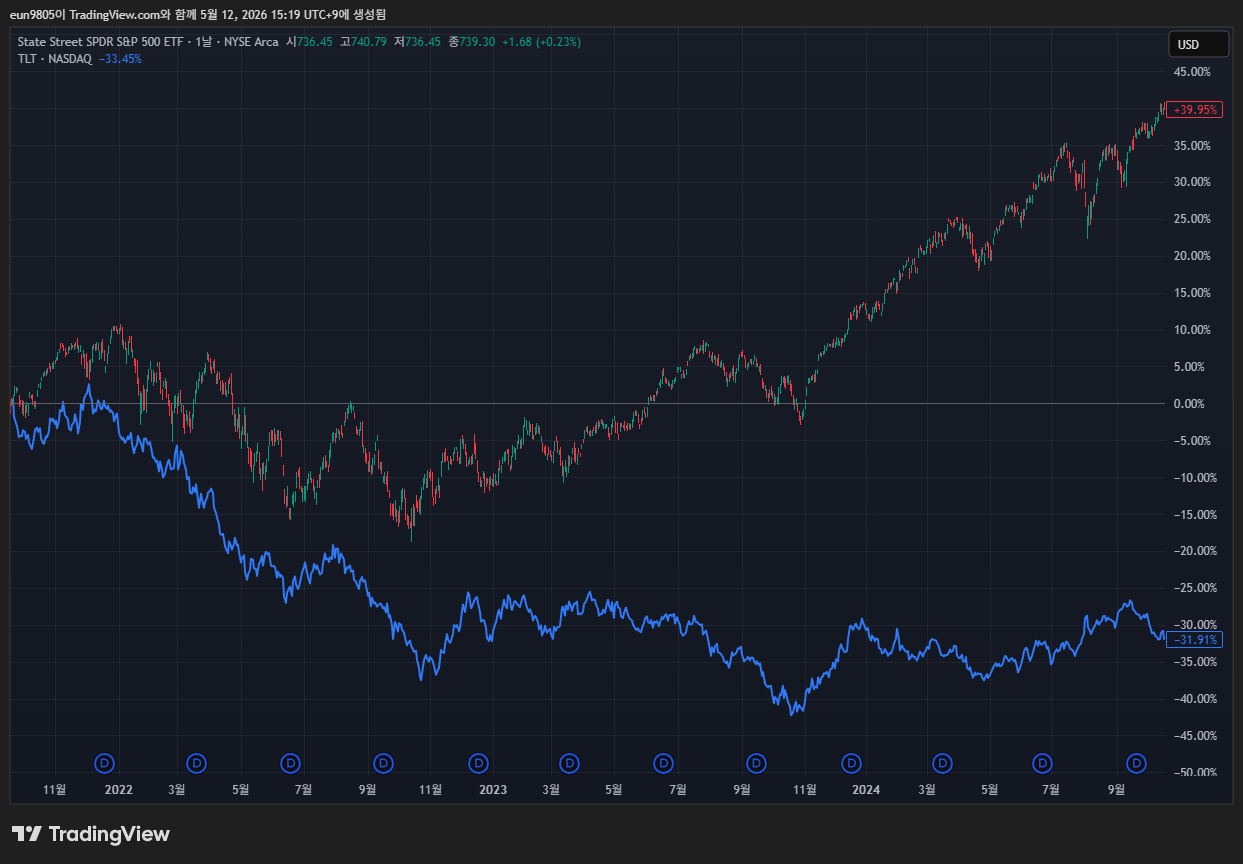This screenshot has width=1243, height=864.
Task: Click the TLT · NASDAQ legend label
Action: coord(54,59)
